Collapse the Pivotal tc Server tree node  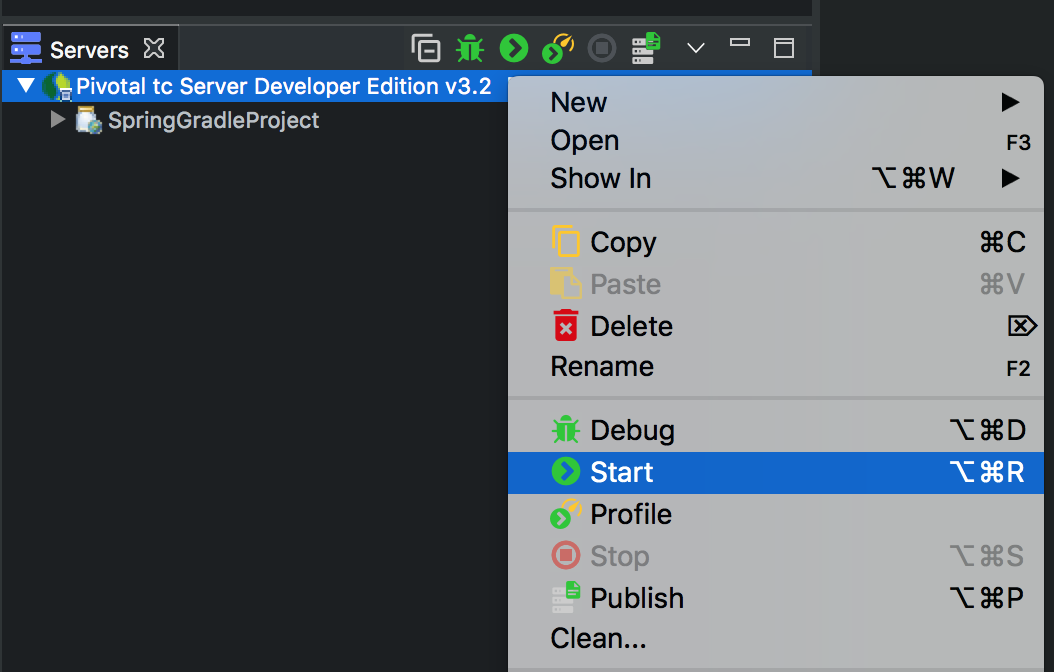point(25,86)
